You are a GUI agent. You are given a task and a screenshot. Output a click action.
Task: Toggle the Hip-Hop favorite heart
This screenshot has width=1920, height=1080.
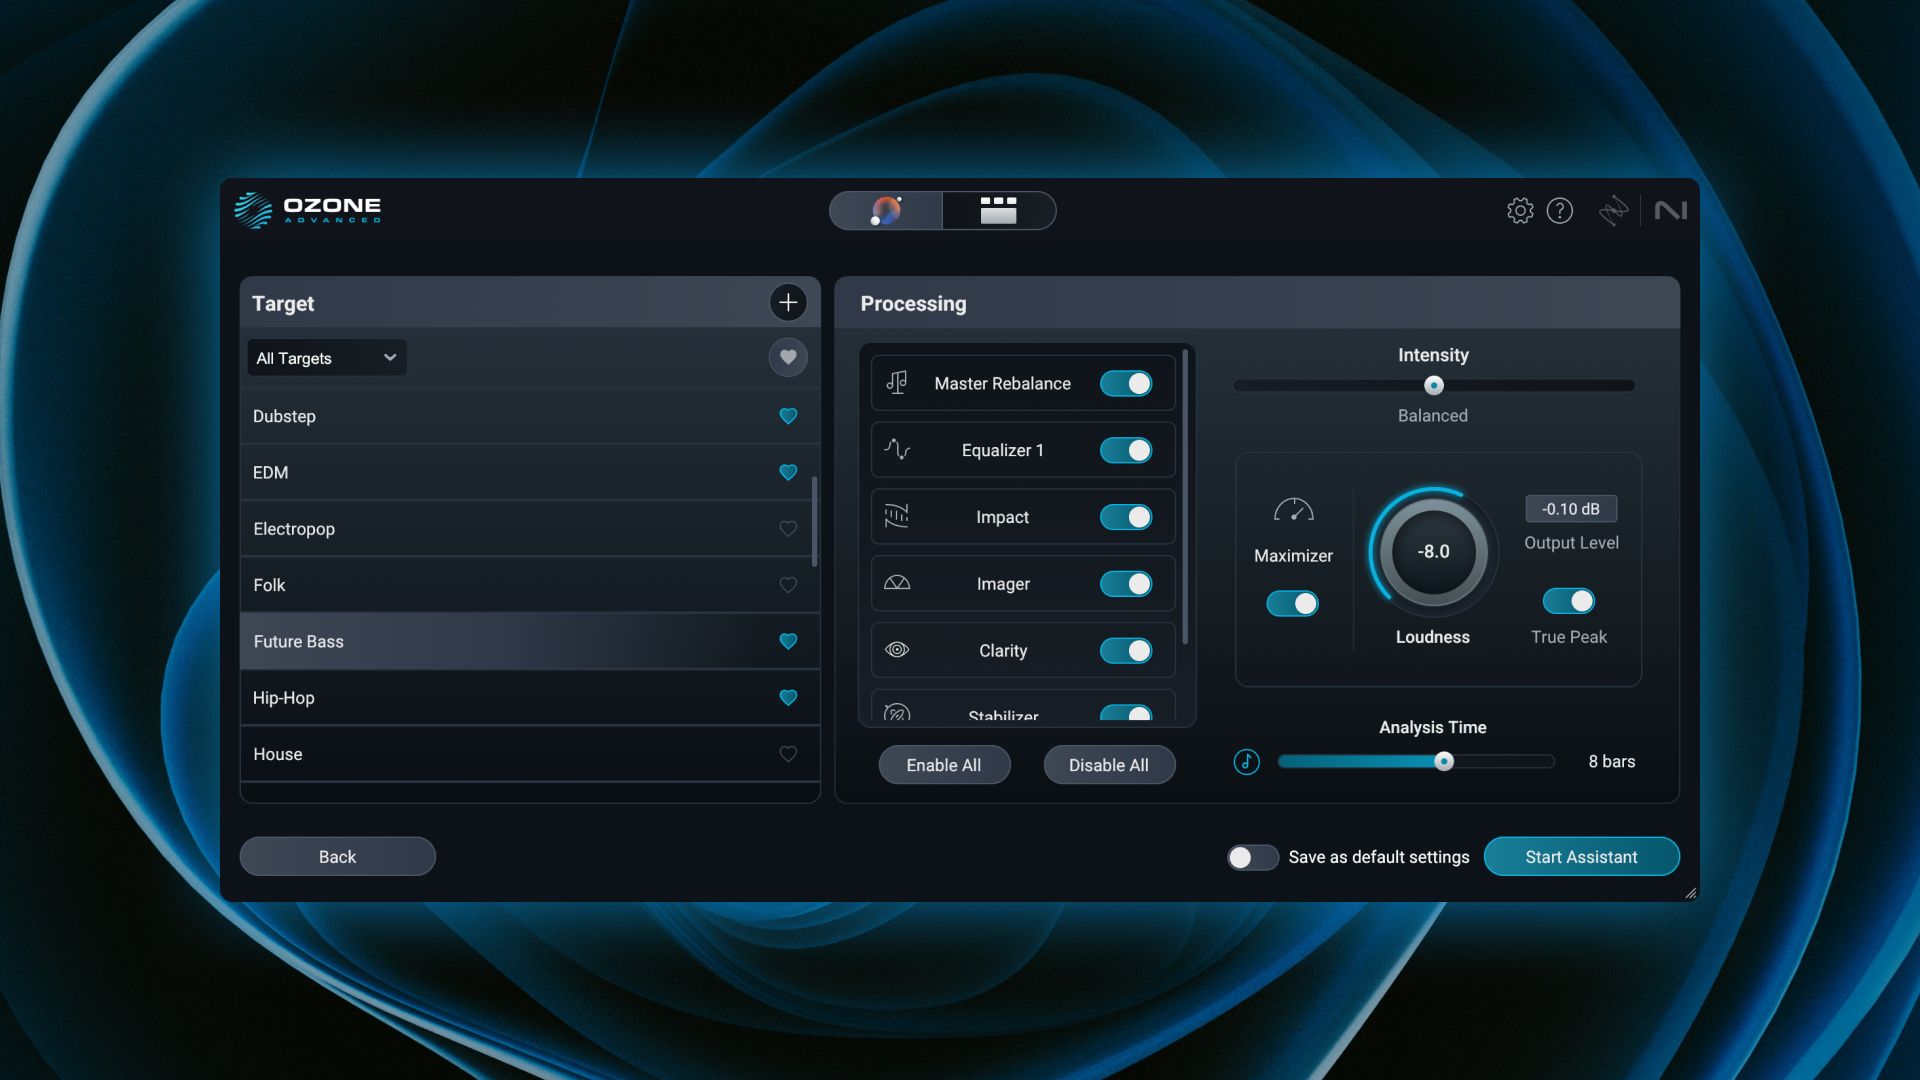coord(788,698)
